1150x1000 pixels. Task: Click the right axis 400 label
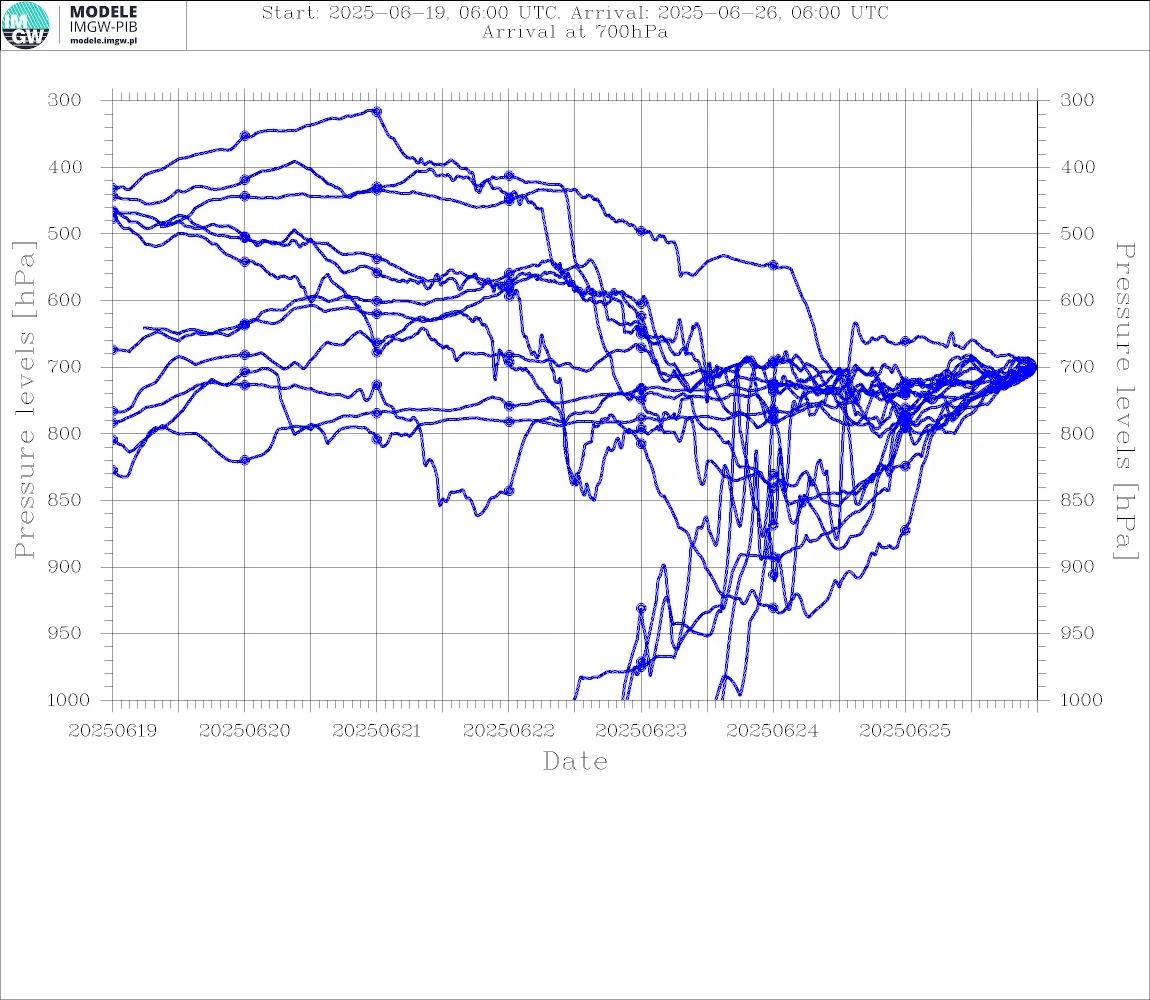[x=1077, y=167]
